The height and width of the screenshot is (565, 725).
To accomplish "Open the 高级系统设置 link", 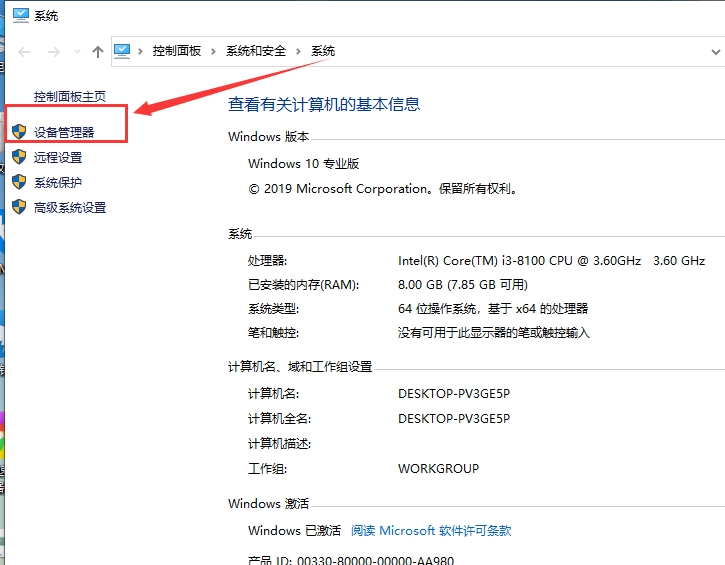I will coord(70,207).
